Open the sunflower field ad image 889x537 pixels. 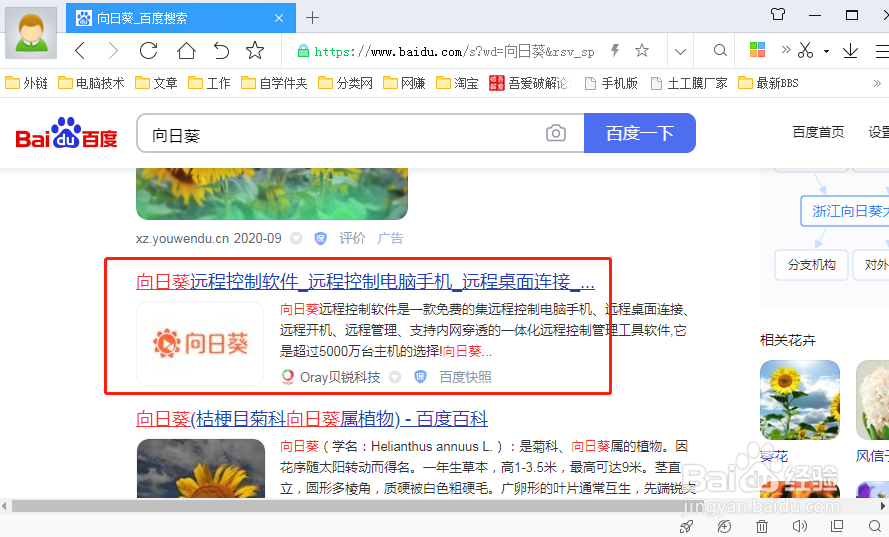coord(272,193)
